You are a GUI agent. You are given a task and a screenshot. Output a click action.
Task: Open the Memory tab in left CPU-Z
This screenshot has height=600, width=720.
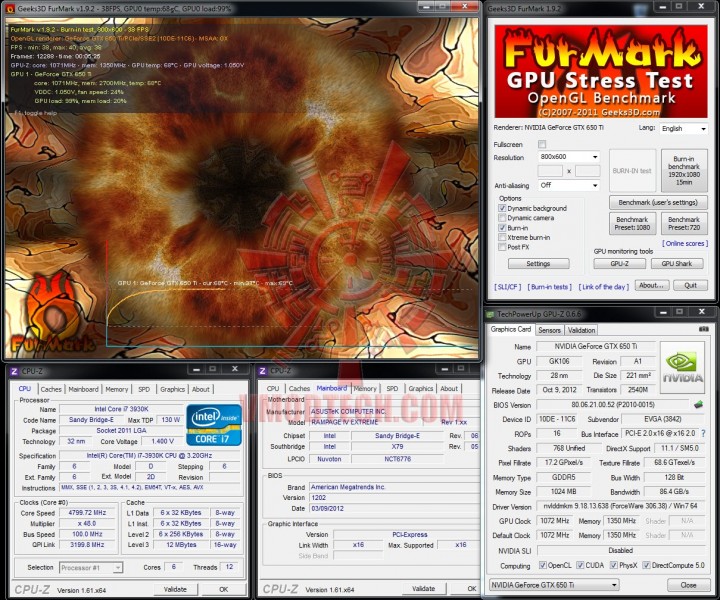pyautogui.click(x=117, y=389)
